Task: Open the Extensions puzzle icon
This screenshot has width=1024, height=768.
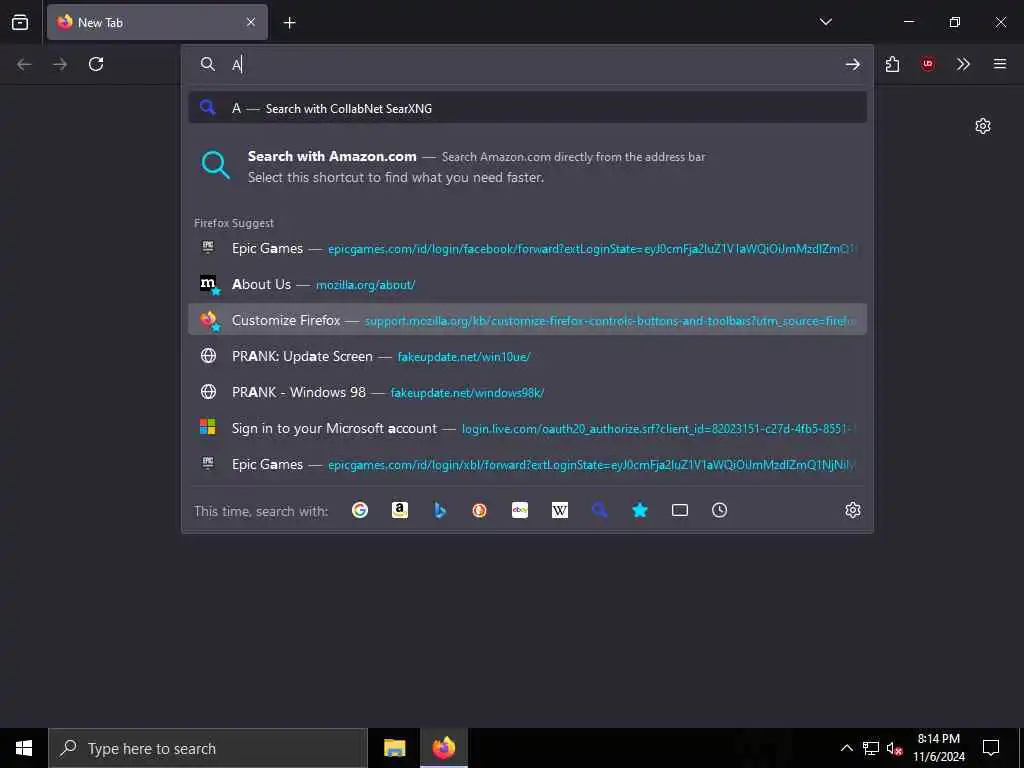Action: (892, 64)
